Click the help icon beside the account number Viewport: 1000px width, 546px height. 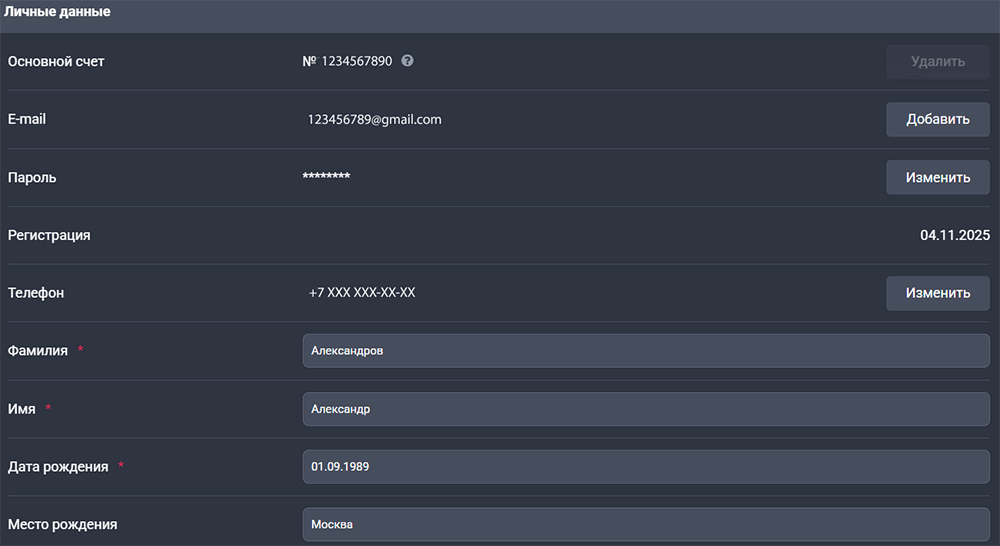pyautogui.click(x=407, y=61)
